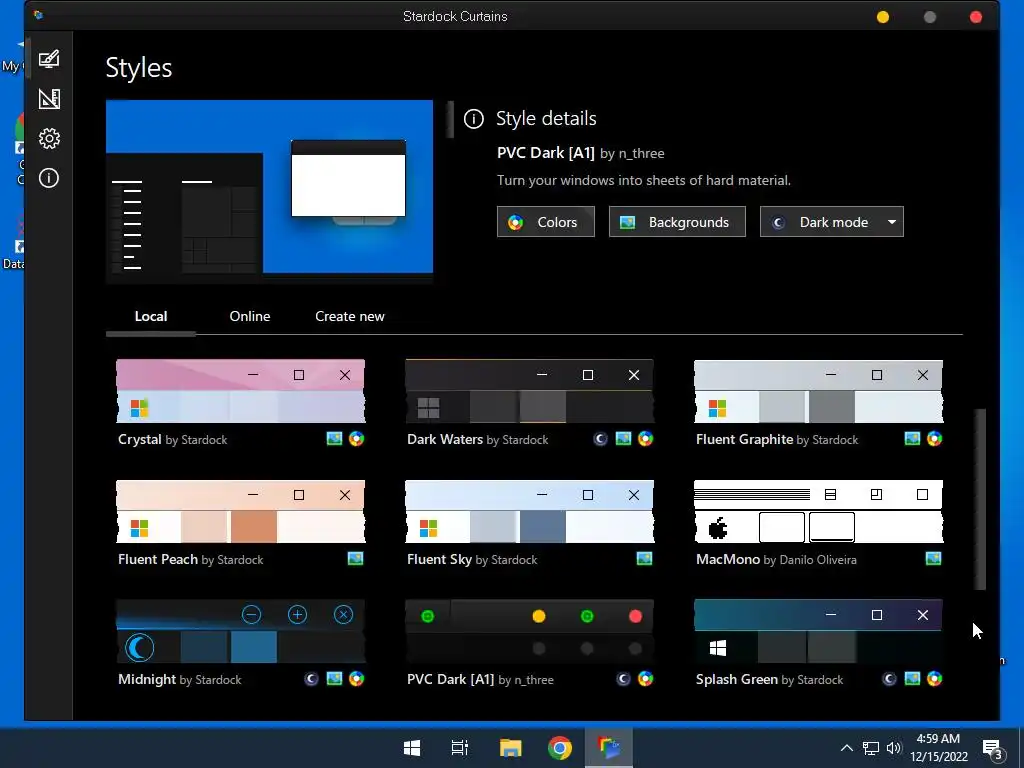This screenshot has height=768, width=1024.
Task: Select the MacMono style thumbnail
Action: pos(818,511)
